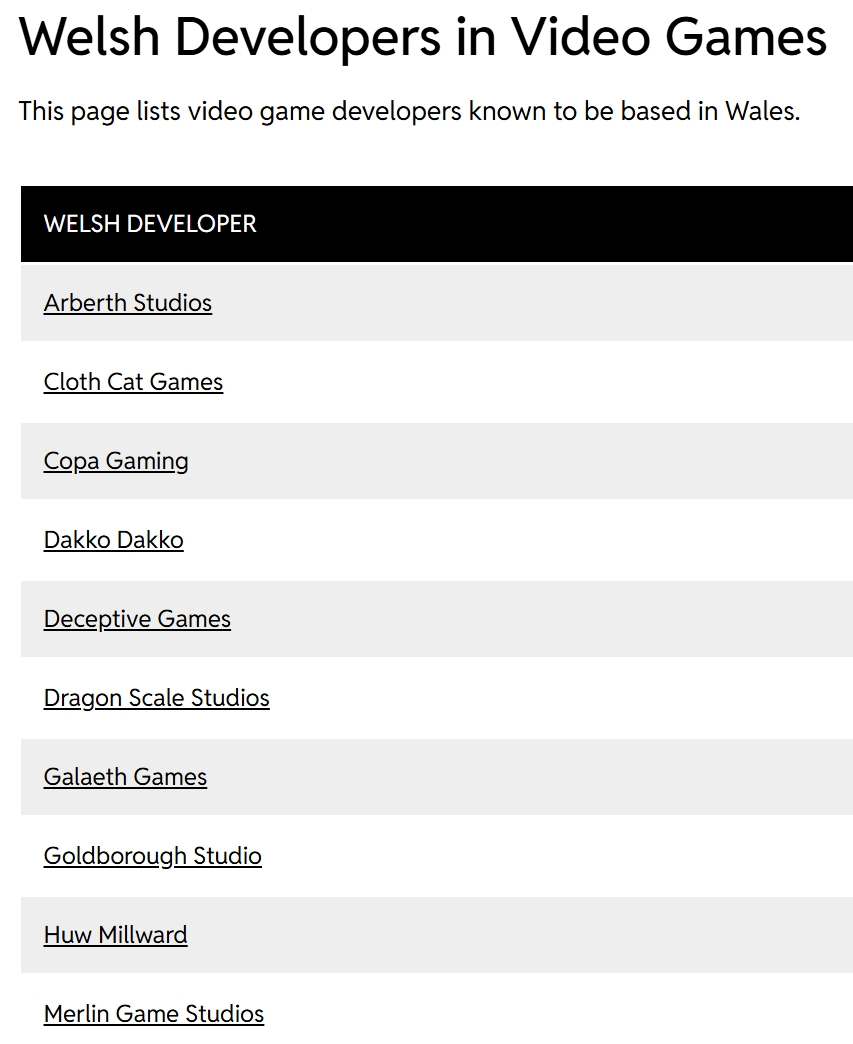Viewport: 853px width, 1044px height.
Task: Follow the Dakko Dakko link
Action: pos(113,540)
